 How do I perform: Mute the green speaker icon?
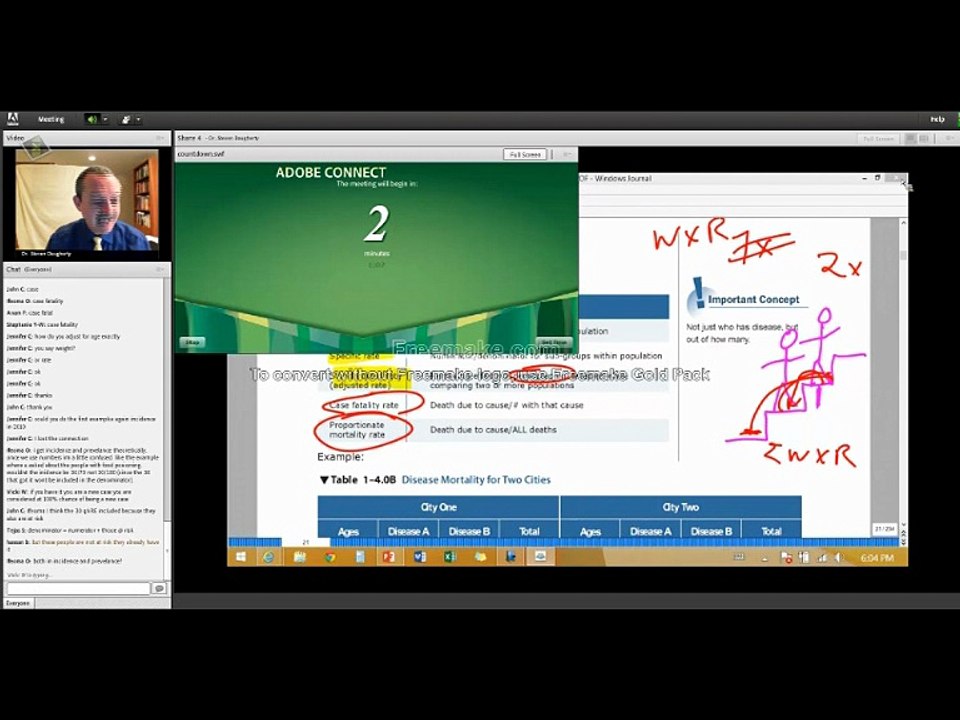click(x=92, y=119)
